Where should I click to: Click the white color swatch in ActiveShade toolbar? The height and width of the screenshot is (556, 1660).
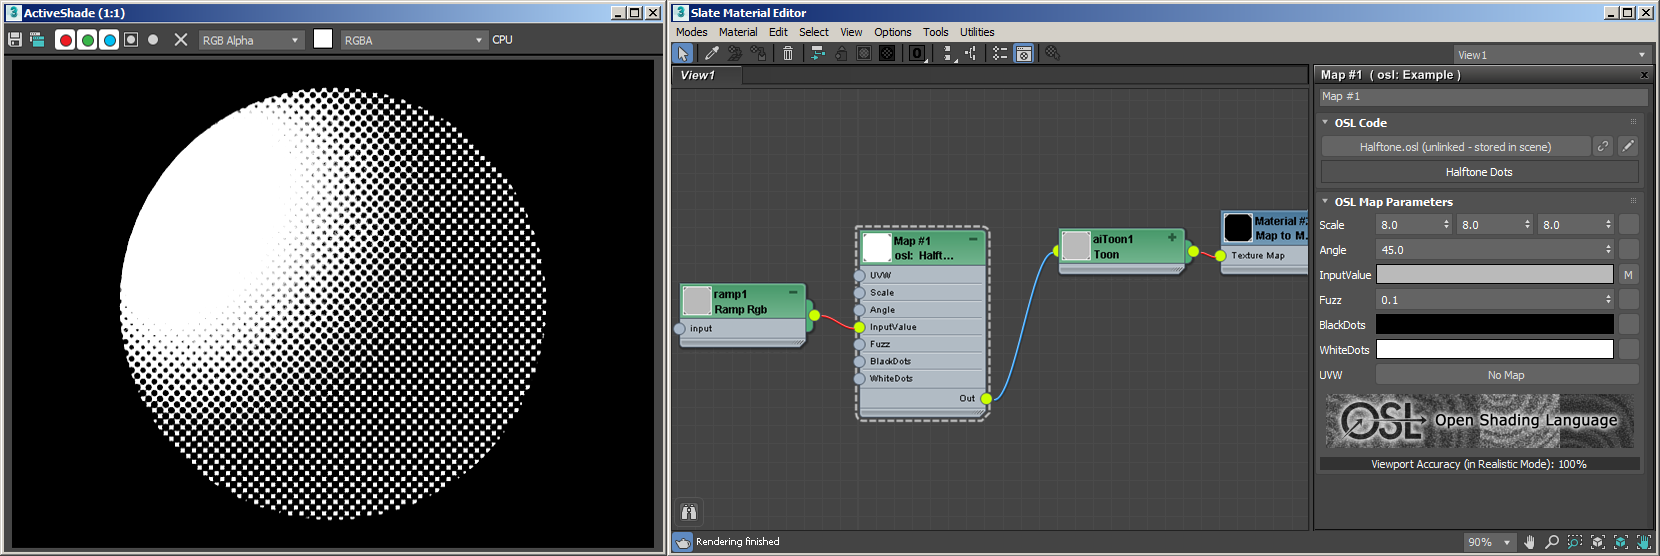pos(323,39)
